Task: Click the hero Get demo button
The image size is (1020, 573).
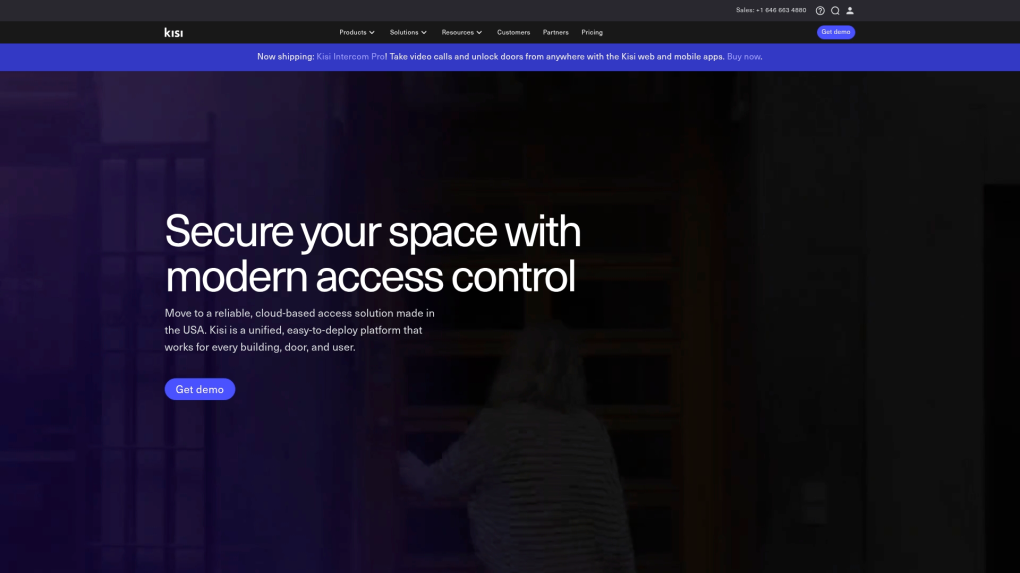Action: [x=200, y=389]
